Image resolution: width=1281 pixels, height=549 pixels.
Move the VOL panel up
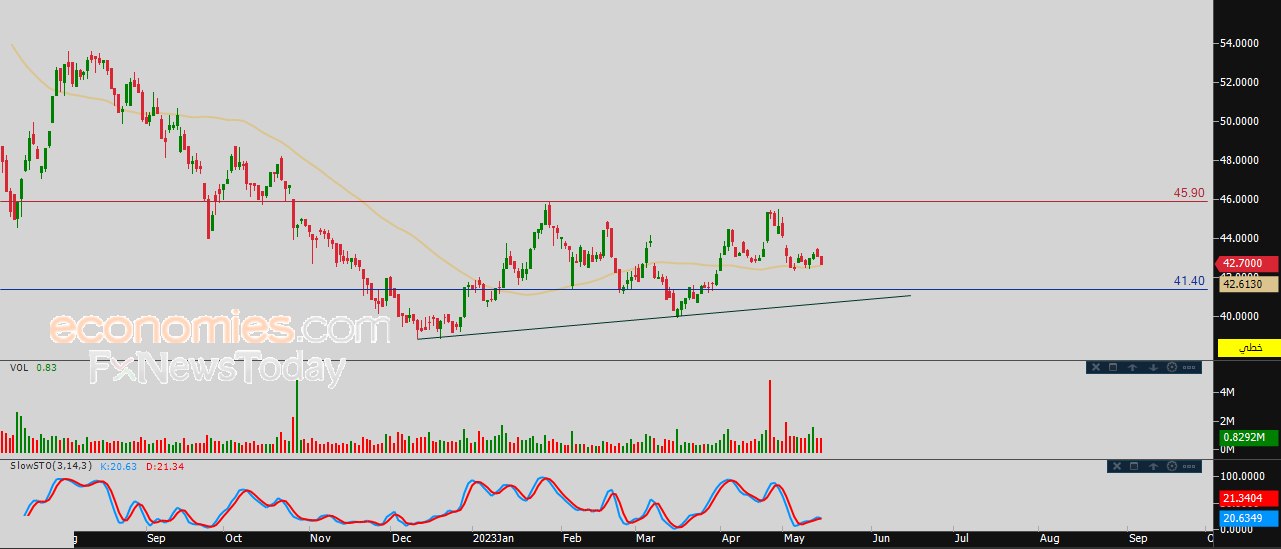click(1132, 367)
